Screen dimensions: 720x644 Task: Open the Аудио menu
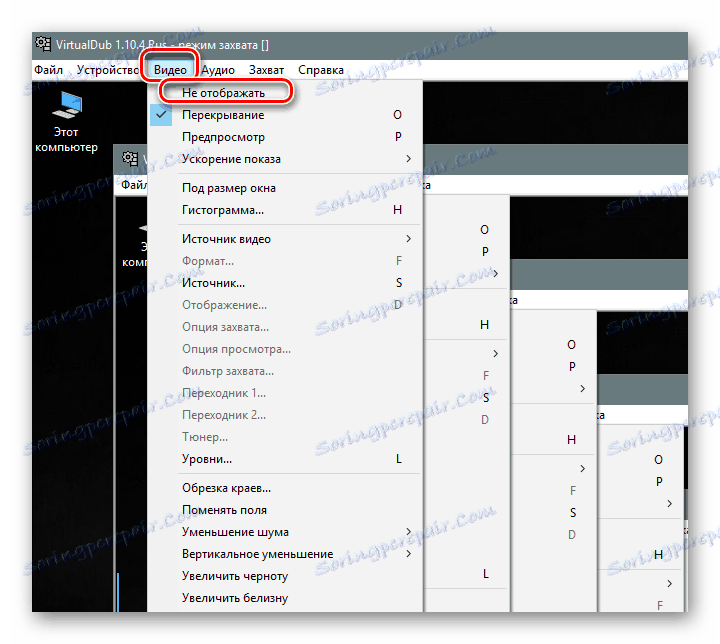coord(218,70)
